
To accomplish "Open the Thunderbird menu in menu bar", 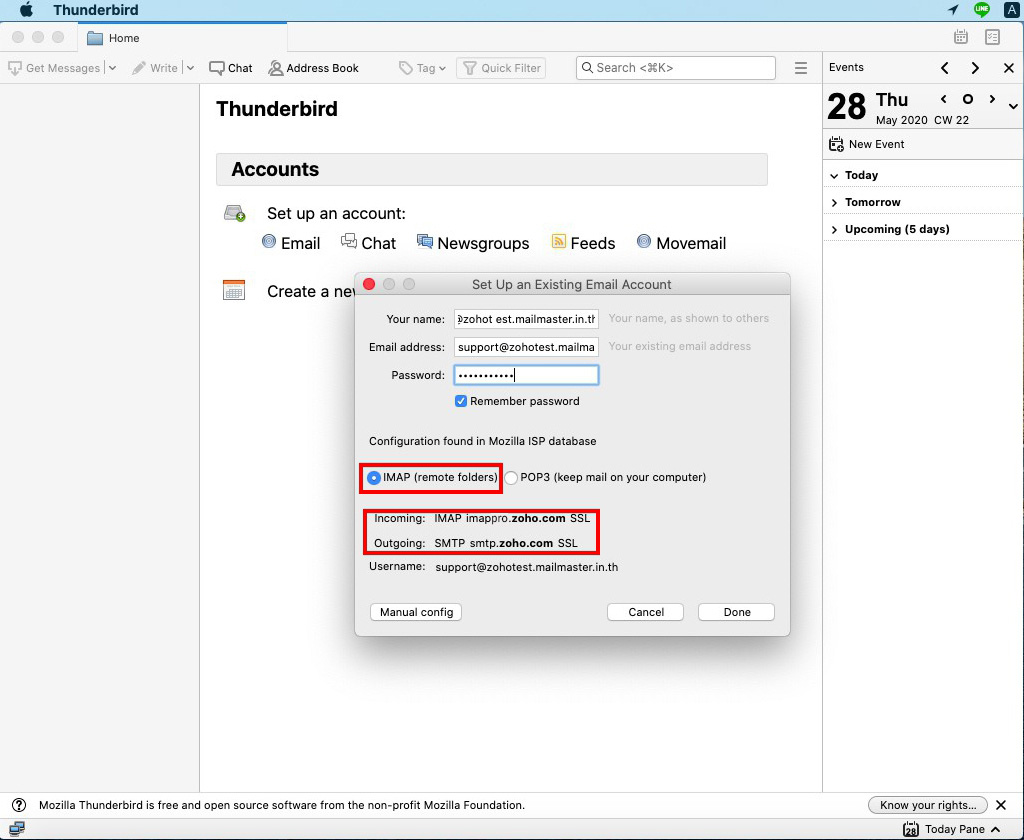I will tap(95, 10).
